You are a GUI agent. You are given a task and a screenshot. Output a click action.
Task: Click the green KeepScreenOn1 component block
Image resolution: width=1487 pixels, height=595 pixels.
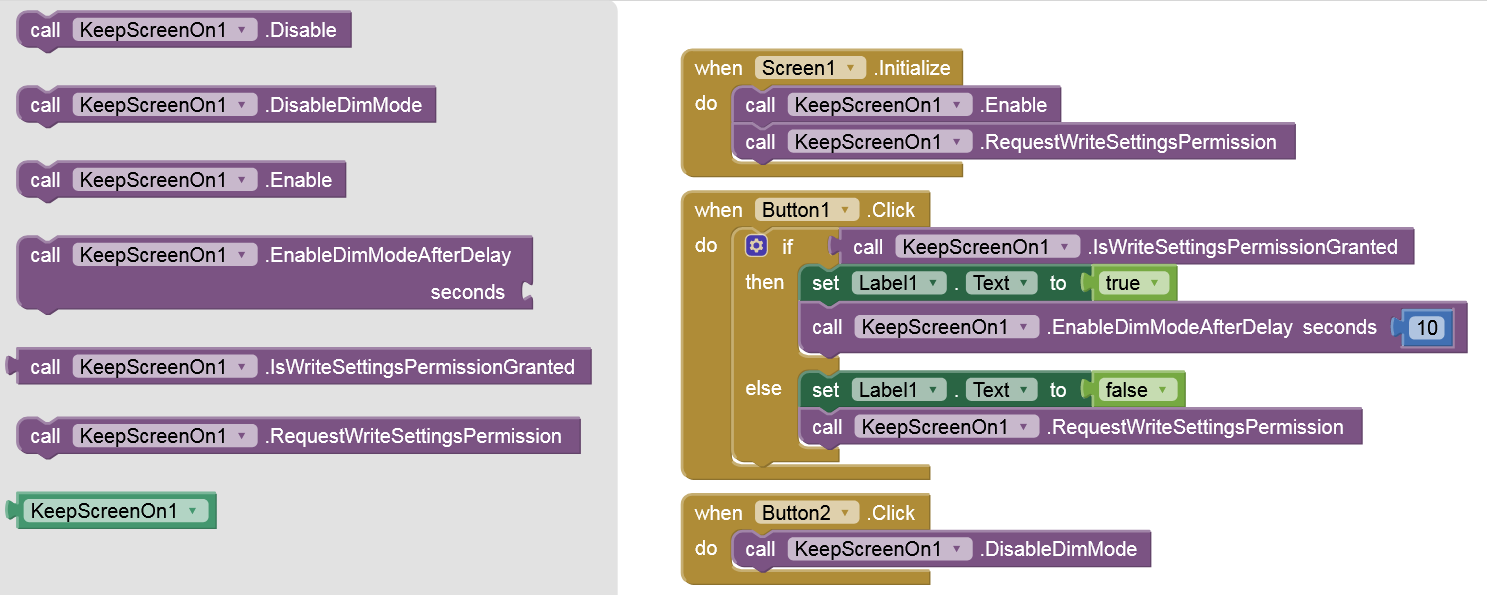[x=104, y=511]
